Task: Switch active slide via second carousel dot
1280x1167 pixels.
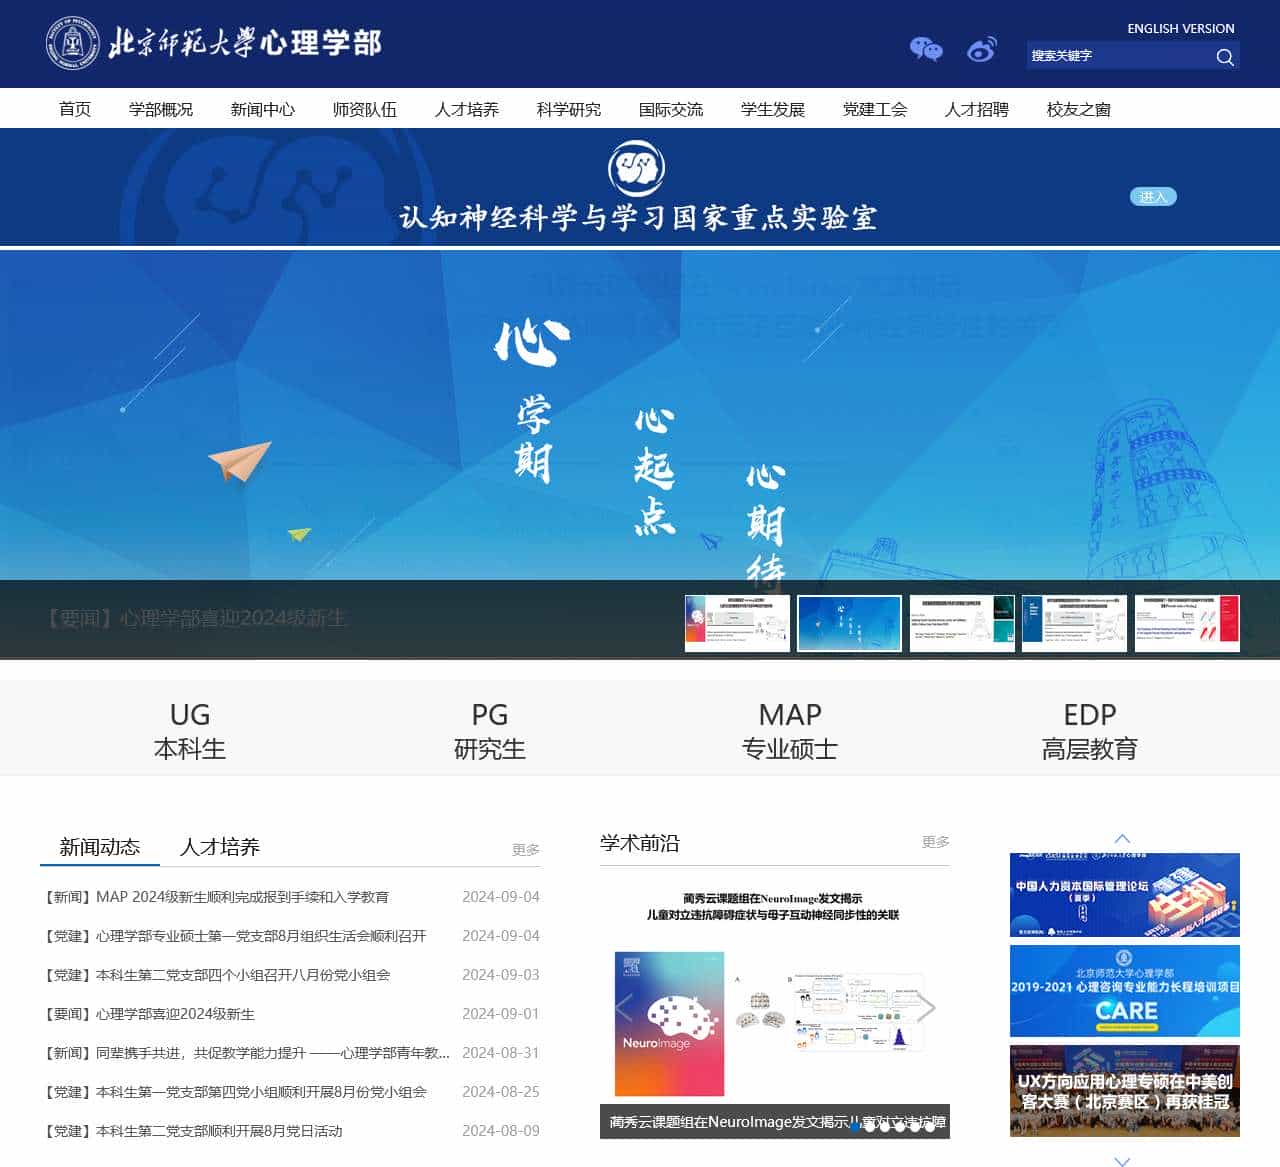Action: point(871,1124)
